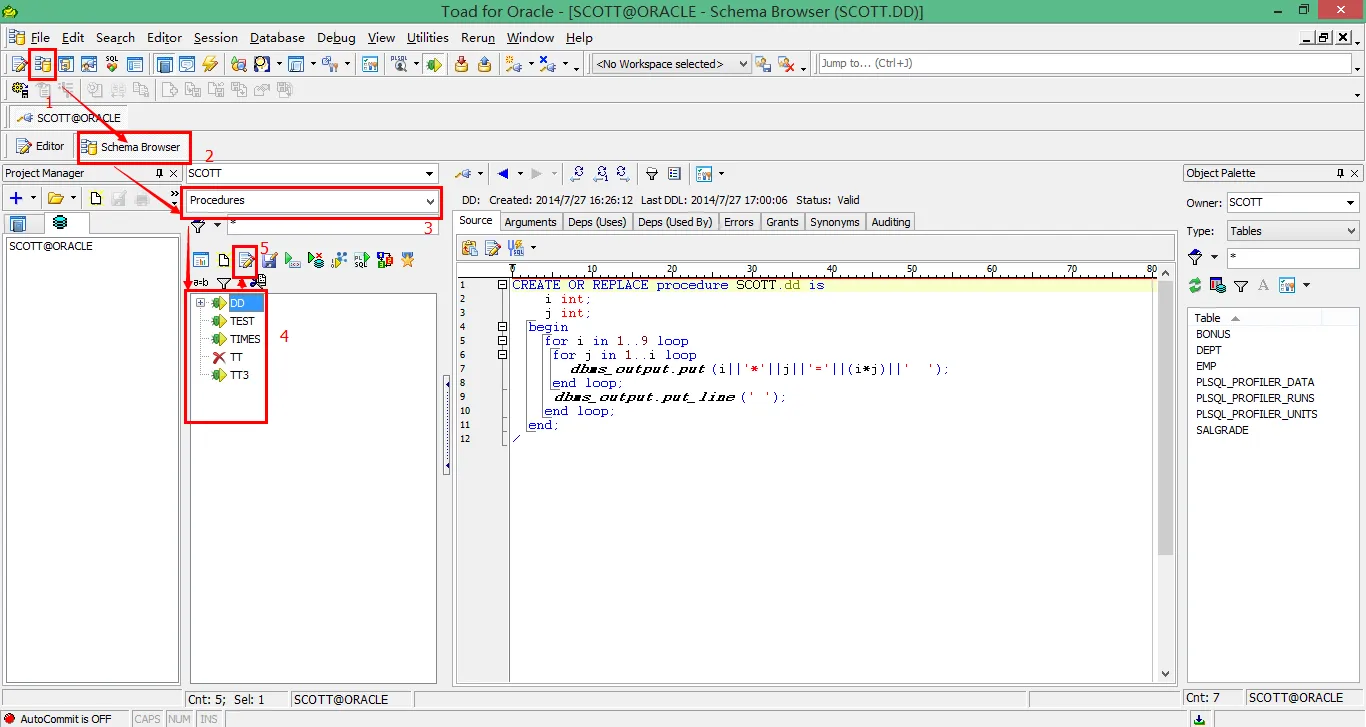Click the new connection plug icon with star
Viewport: 1366px width, 727px height.
coord(514,64)
